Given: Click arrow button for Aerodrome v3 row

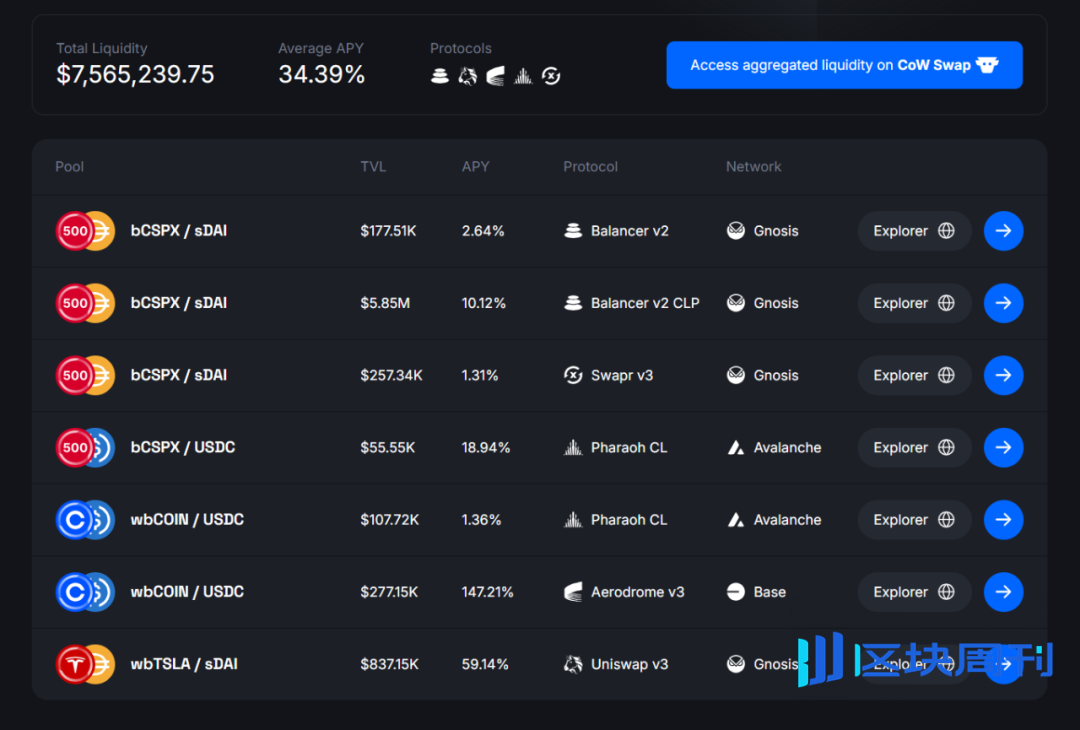Looking at the screenshot, I should 1004,592.
